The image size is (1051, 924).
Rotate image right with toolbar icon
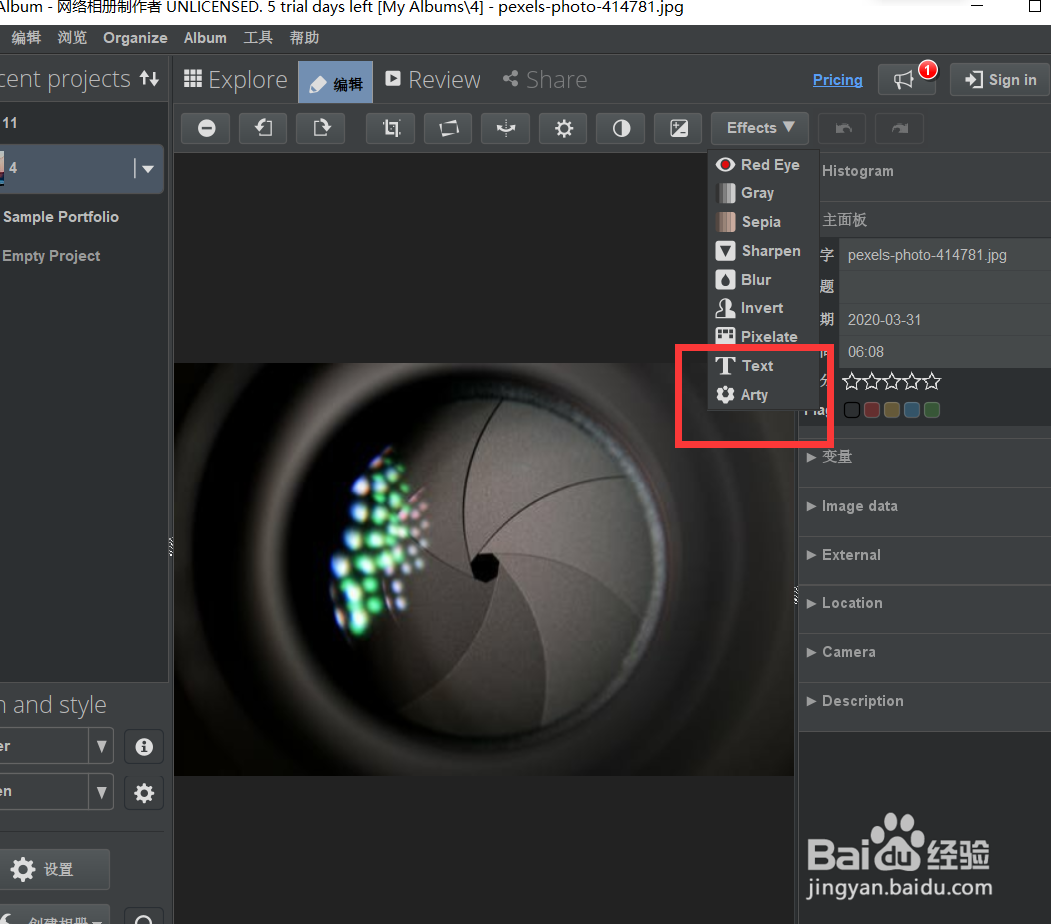click(321, 128)
